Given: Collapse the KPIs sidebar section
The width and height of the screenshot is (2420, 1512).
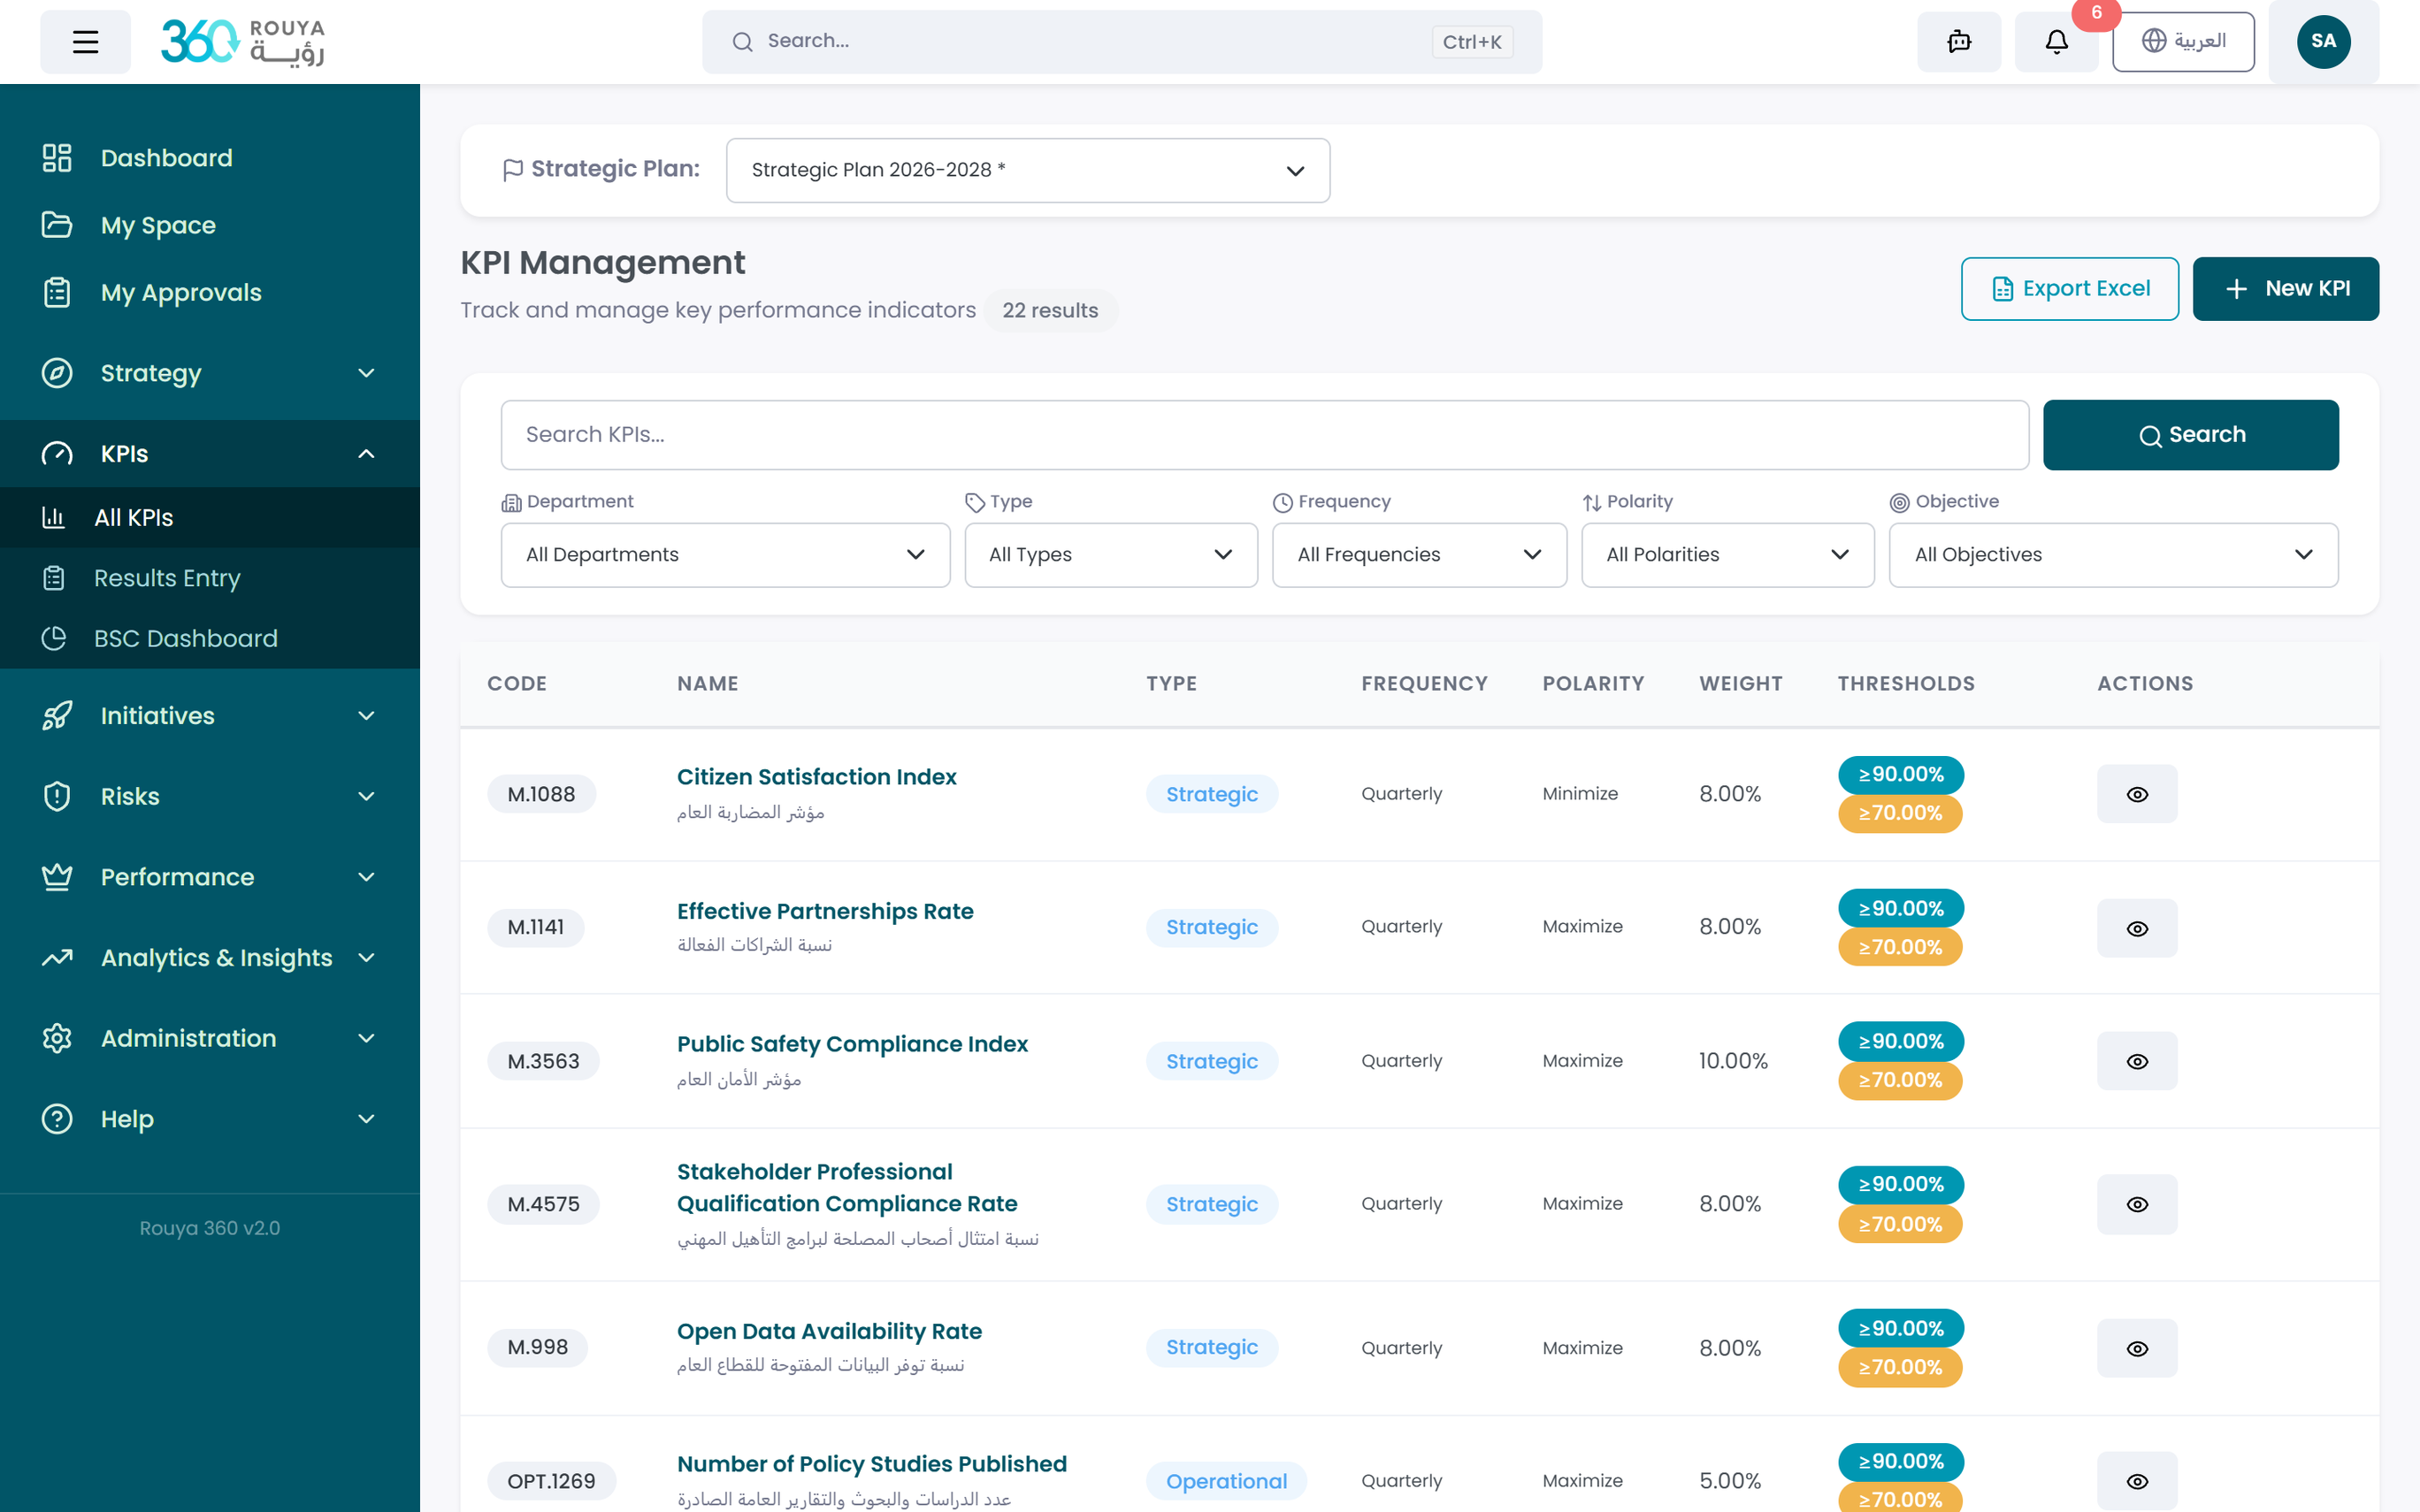Looking at the screenshot, I should tap(366, 453).
